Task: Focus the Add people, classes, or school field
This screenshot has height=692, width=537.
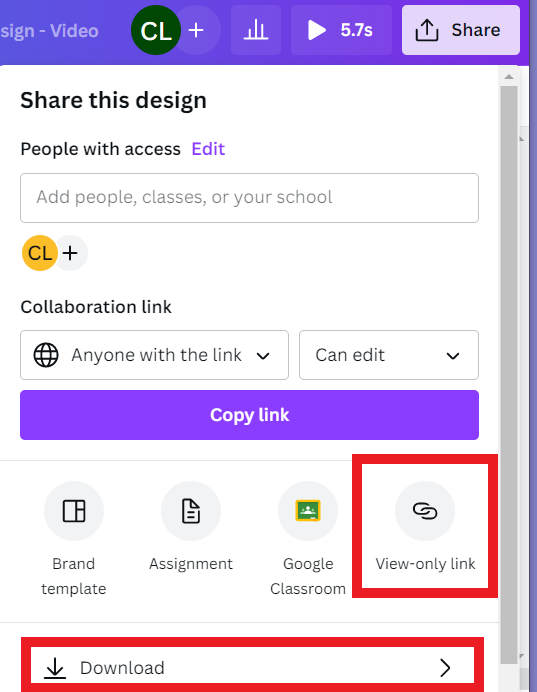Action: click(x=249, y=198)
